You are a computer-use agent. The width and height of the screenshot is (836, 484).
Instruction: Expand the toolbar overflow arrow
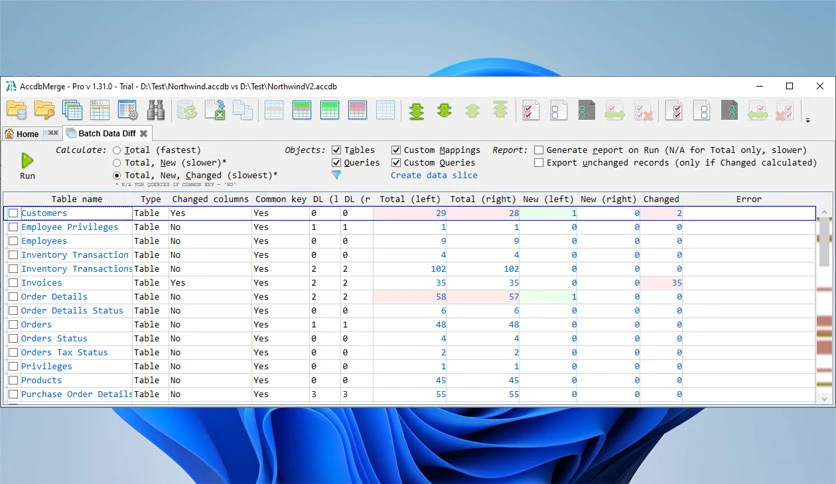click(x=808, y=120)
